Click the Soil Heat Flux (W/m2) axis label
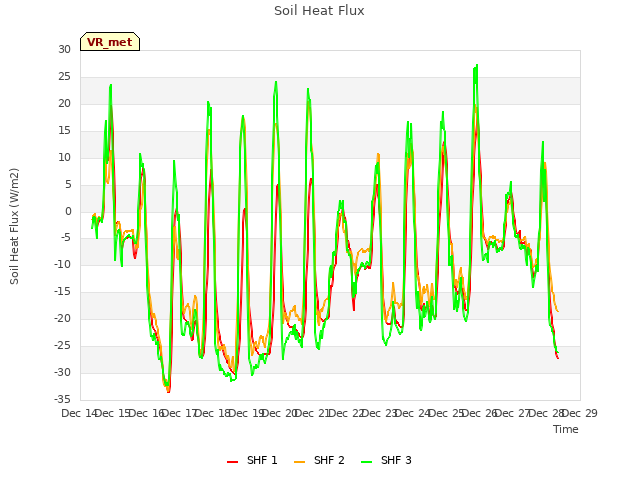Viewport: 640px width, 480px height. pyautogui.click(x=14, y=226)
